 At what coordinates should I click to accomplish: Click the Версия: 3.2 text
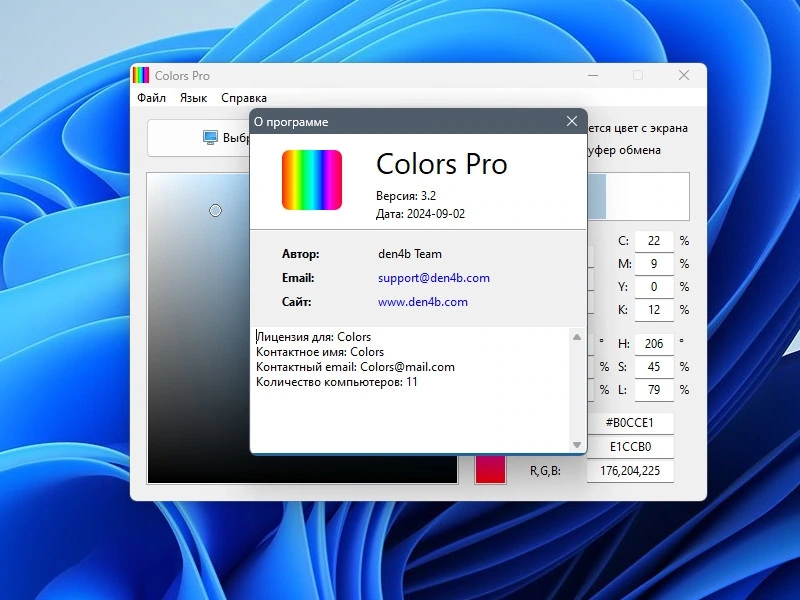[x=406, y=196]
